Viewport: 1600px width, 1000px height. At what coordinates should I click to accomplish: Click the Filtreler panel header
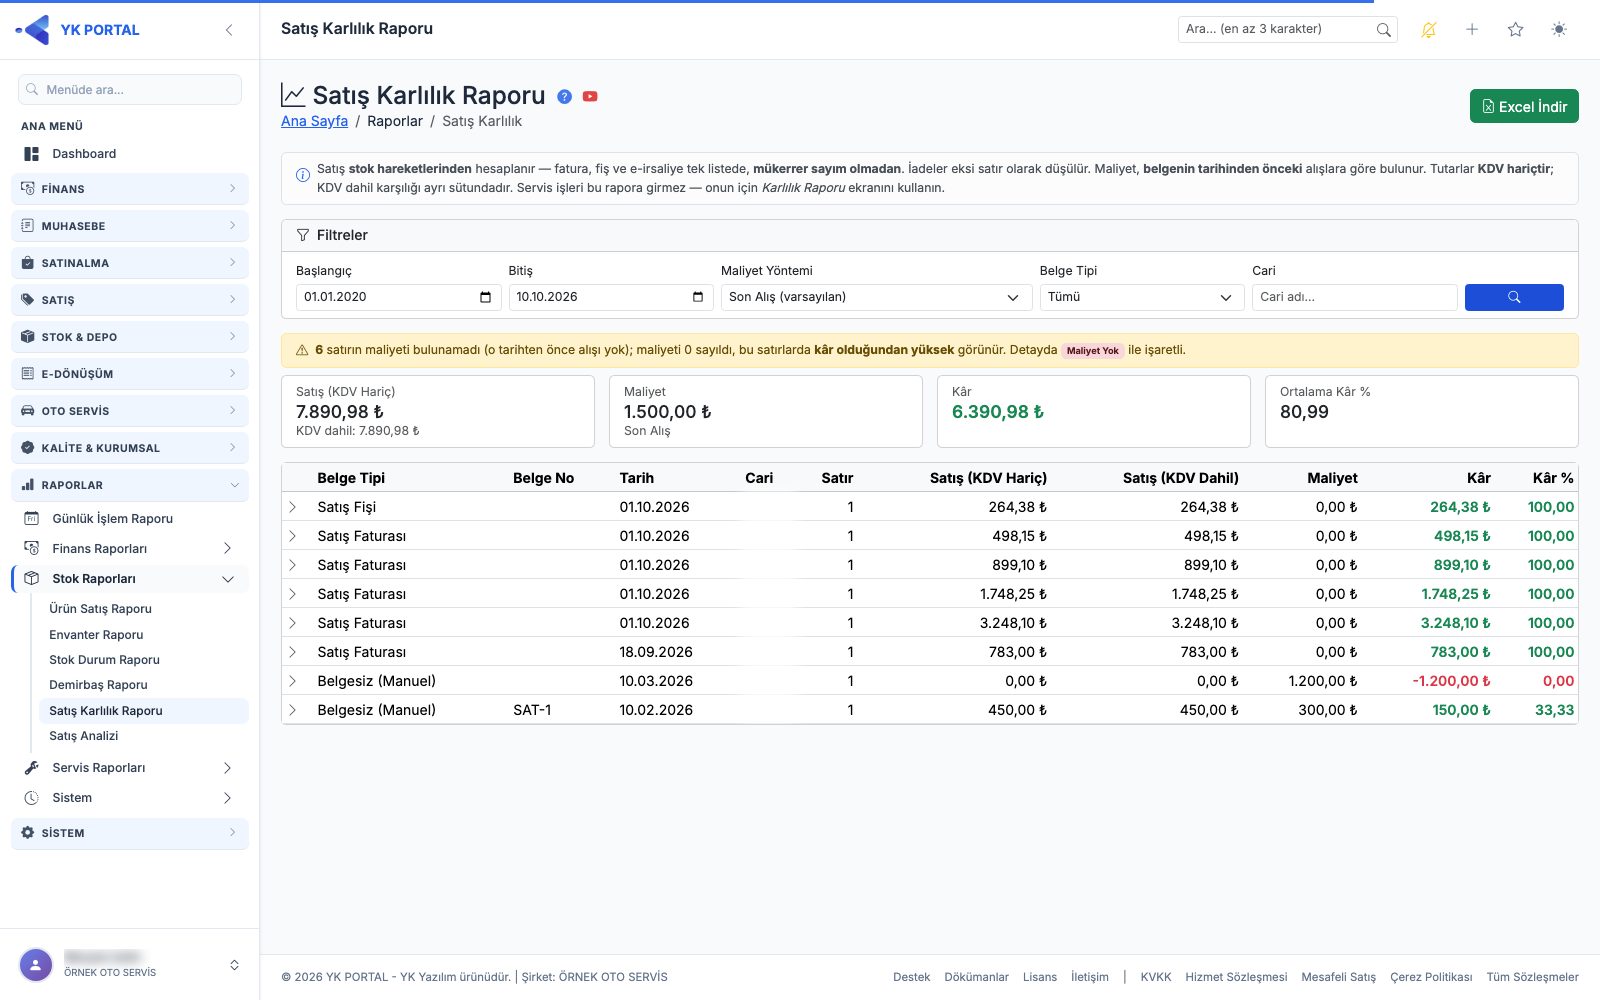pos(930,235)
